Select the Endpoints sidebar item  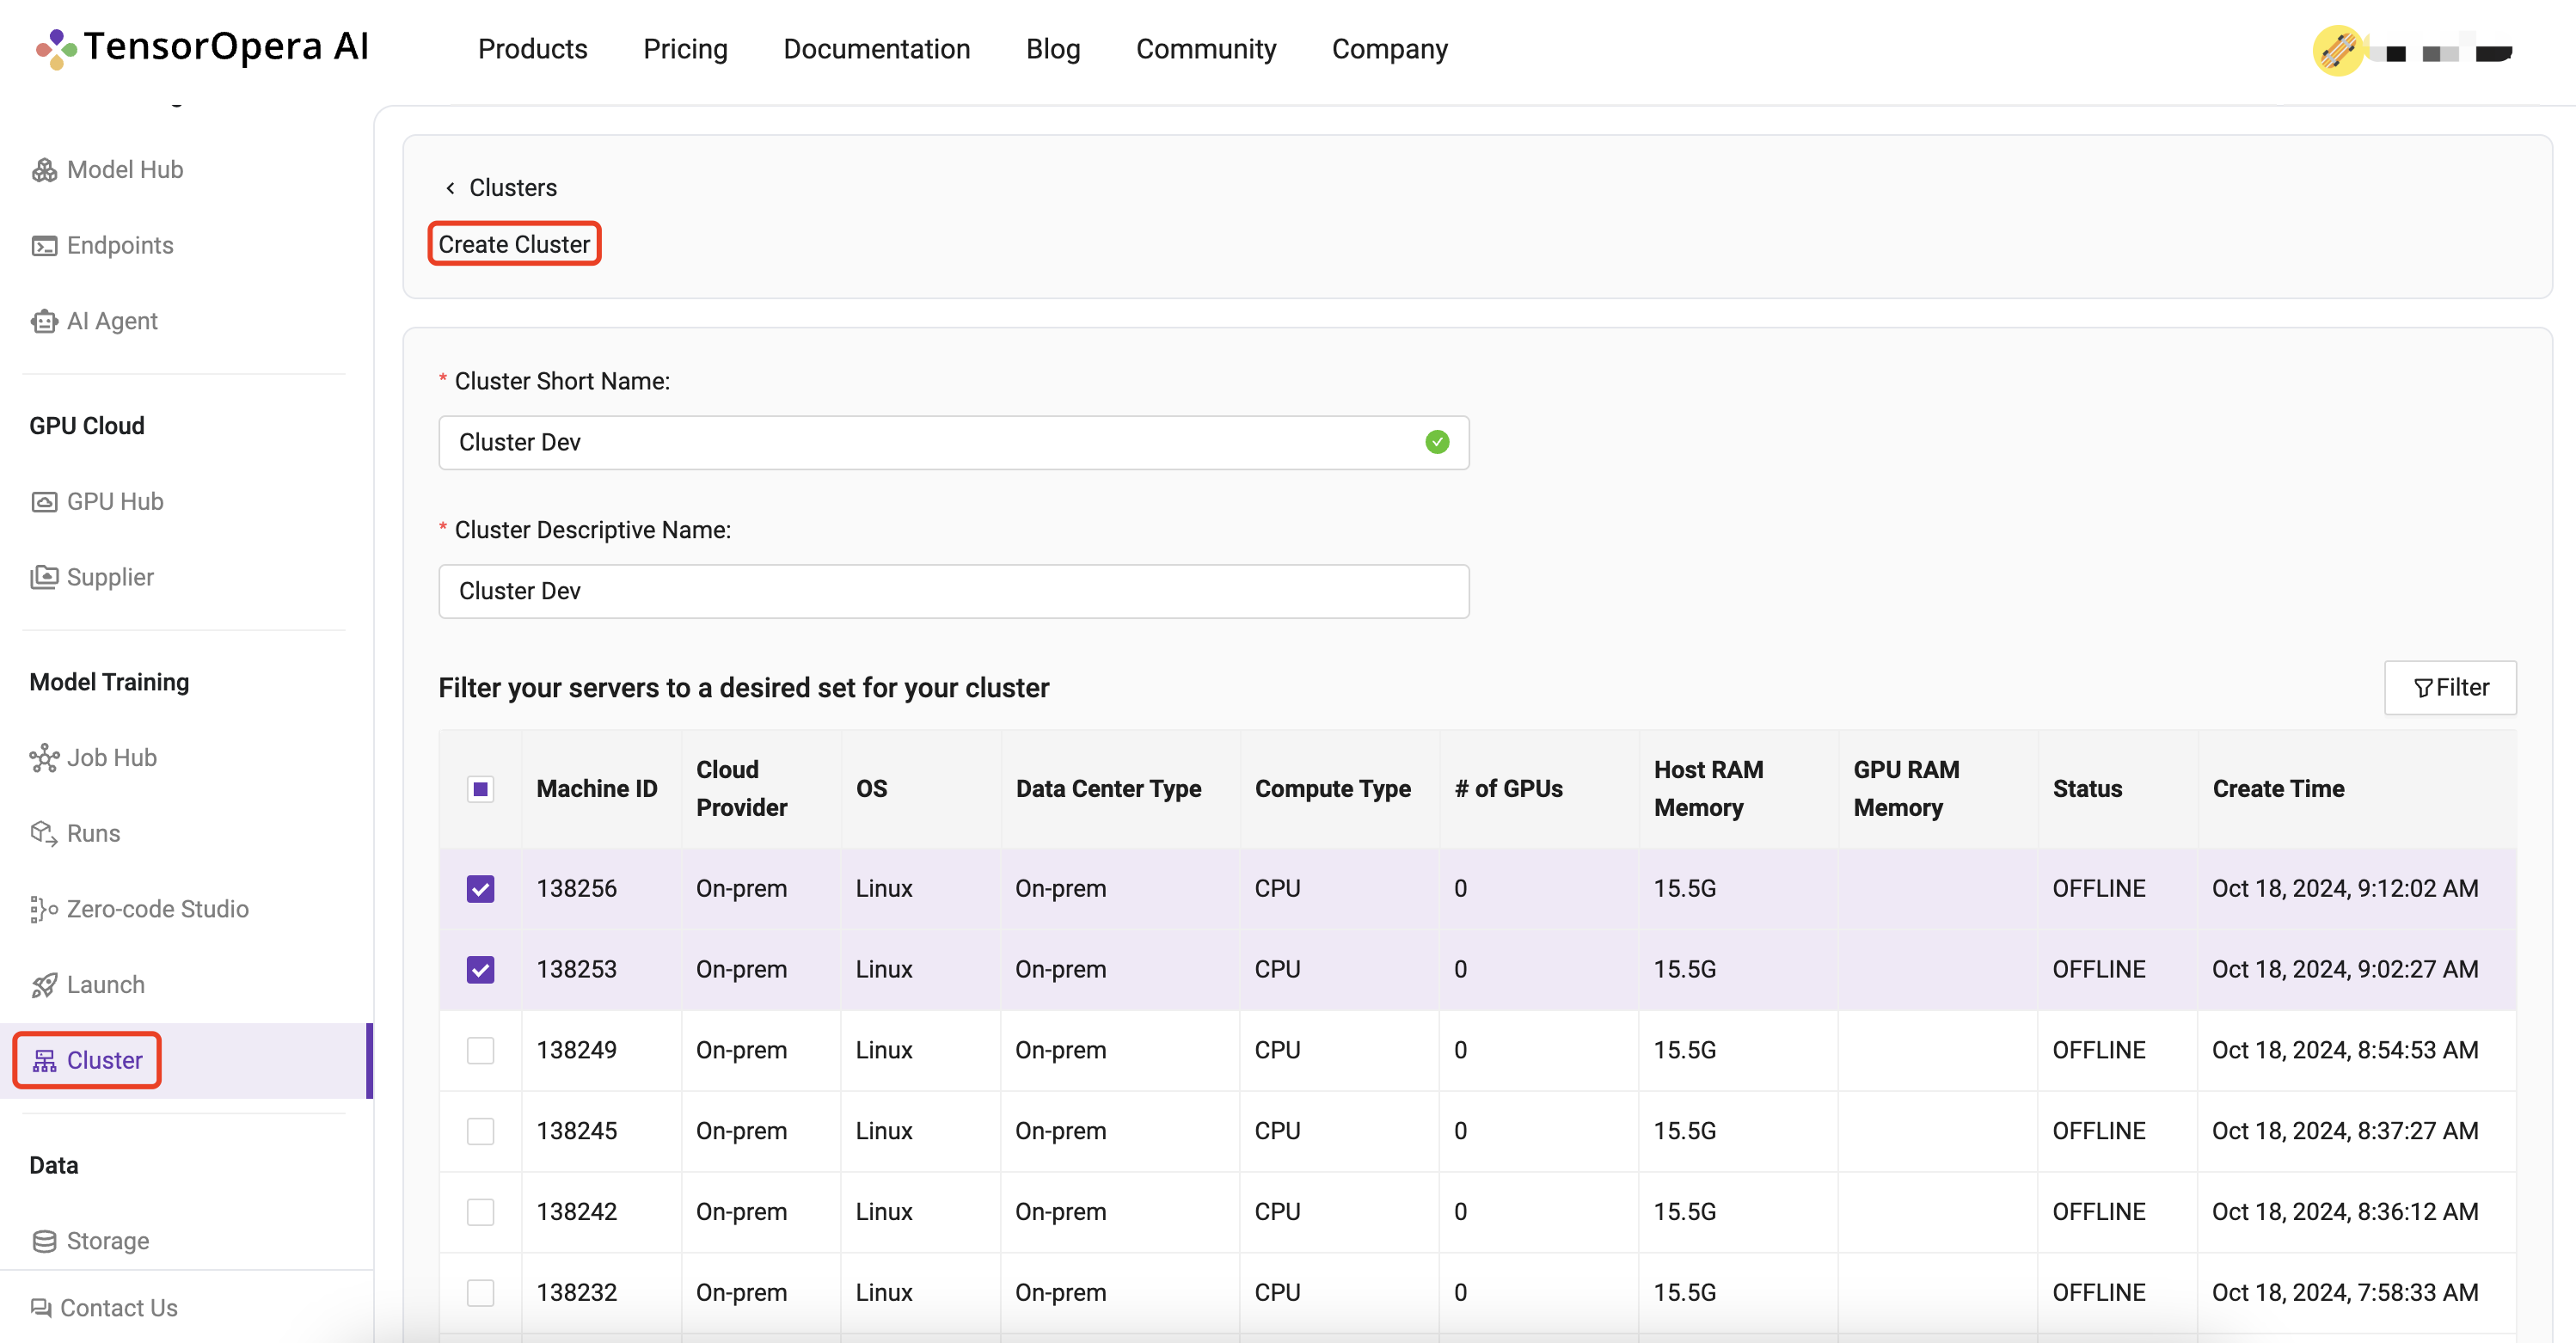pos(120,246)
